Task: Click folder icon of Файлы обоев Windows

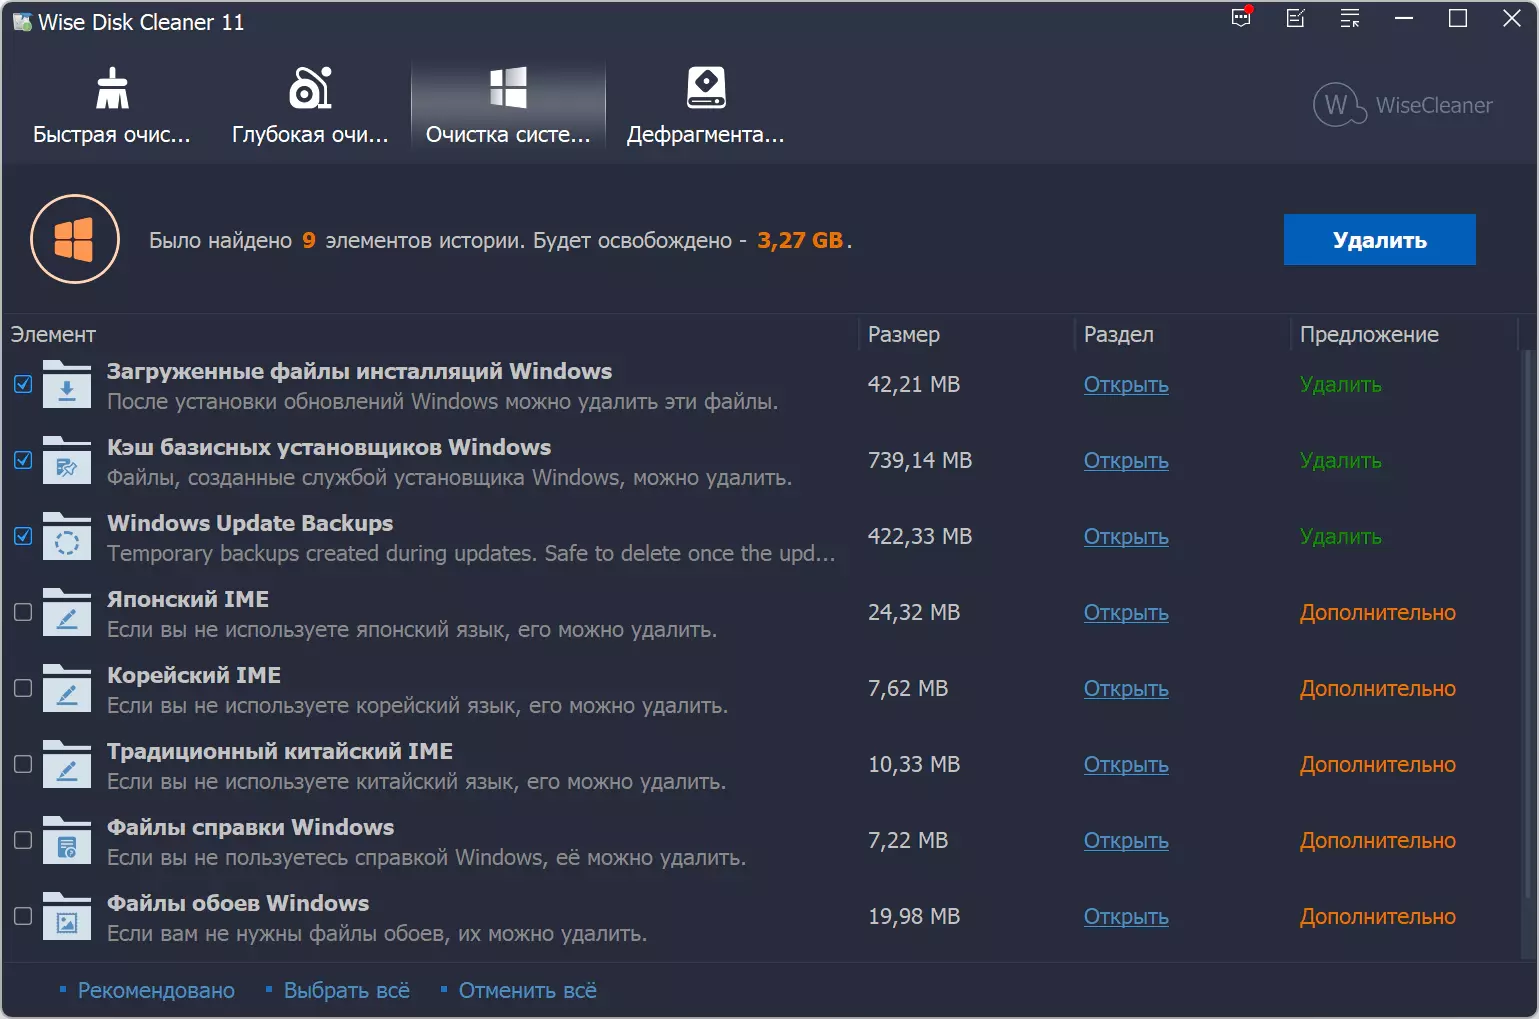Action: tap(67, 917)
